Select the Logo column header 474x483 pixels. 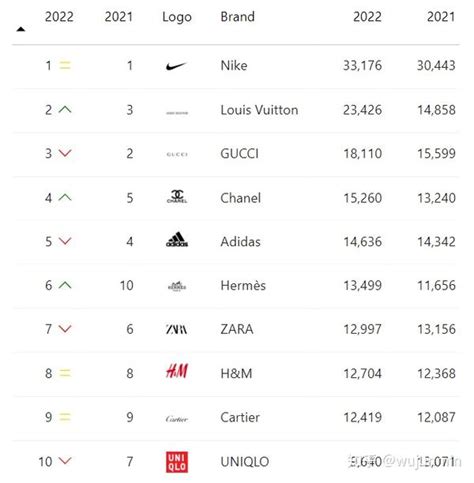tap(177, 17)
